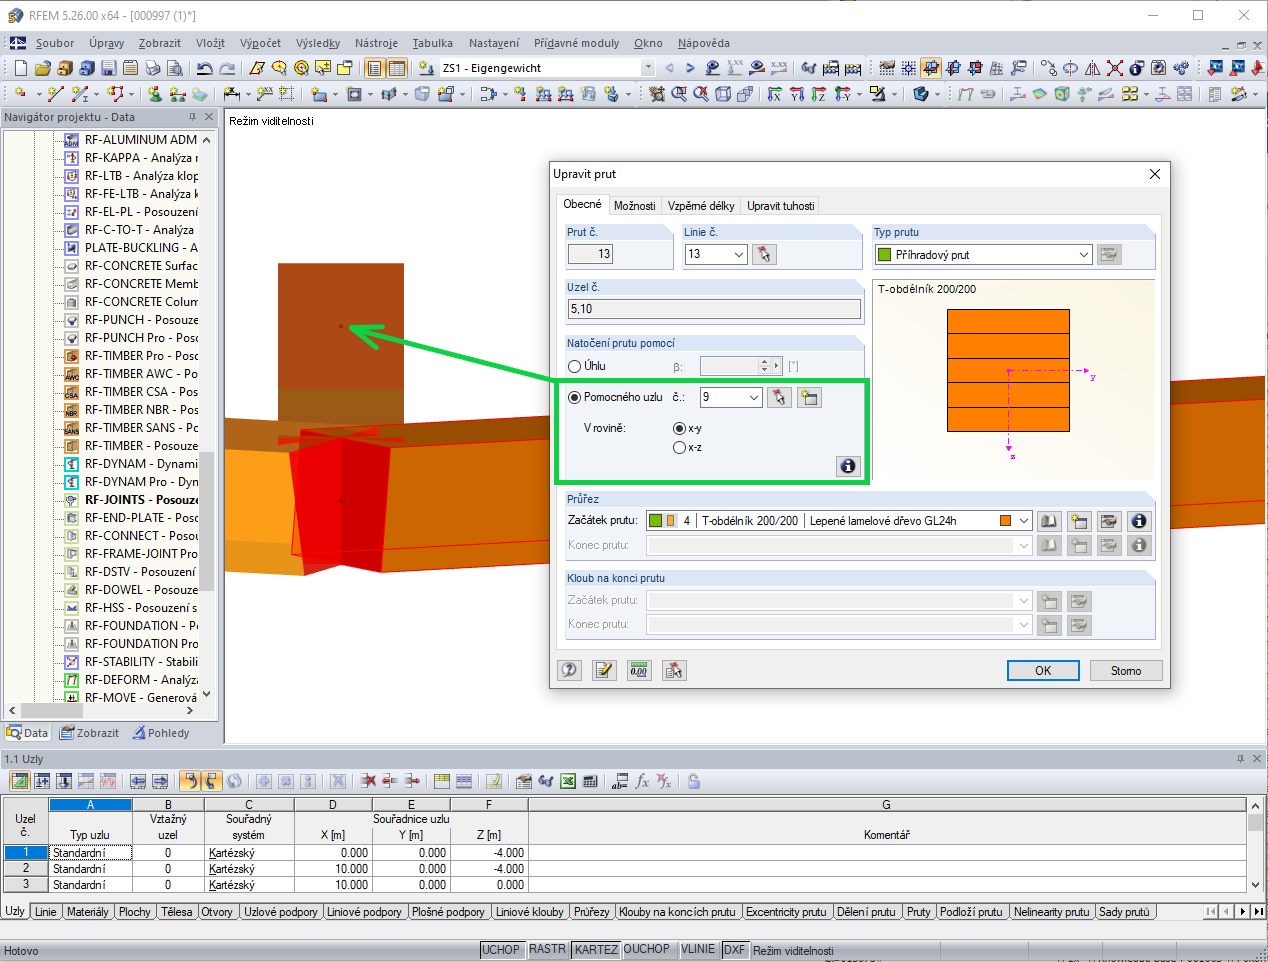
Task: Toggle DXF in status bar
Action: 734,949
